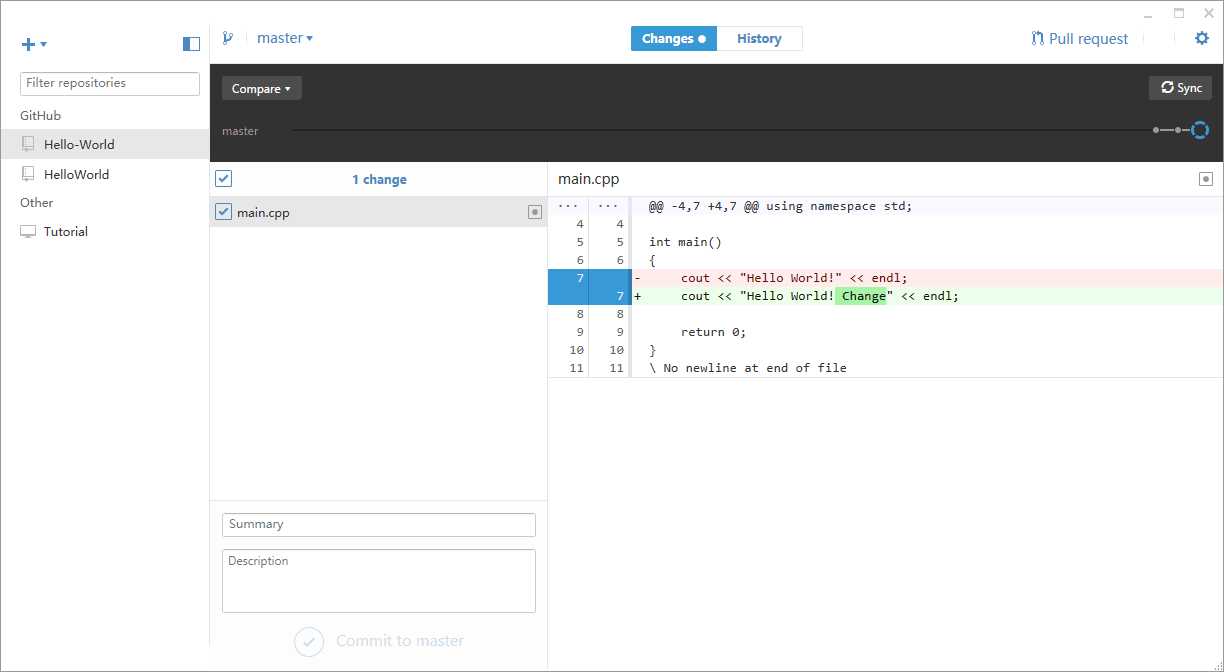Click the highlighted 'Change' added text
This screenshot has width=1224, height=672.
(864, 296)
